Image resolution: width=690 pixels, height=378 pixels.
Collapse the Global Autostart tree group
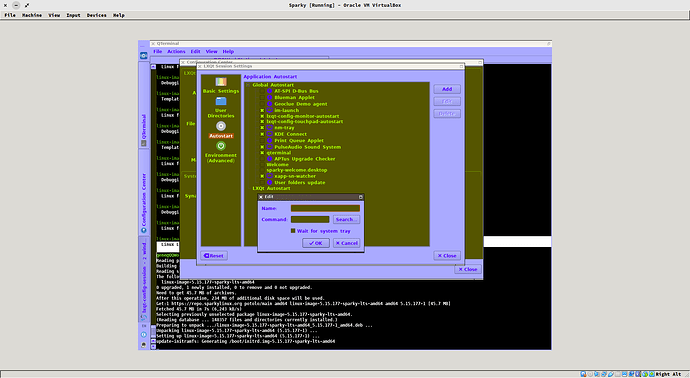pyautogui.click(x=248, y=85)
